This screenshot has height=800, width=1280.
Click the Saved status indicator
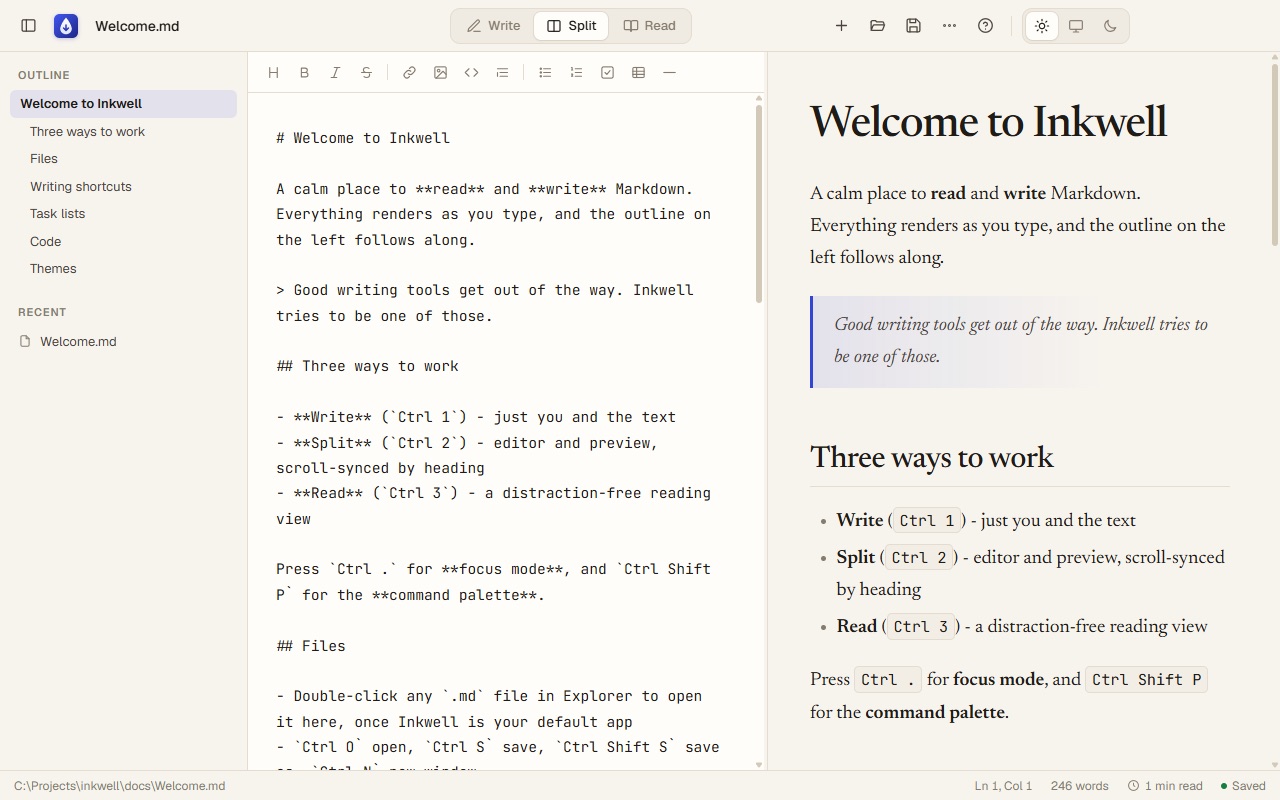tap(1243, 786)
